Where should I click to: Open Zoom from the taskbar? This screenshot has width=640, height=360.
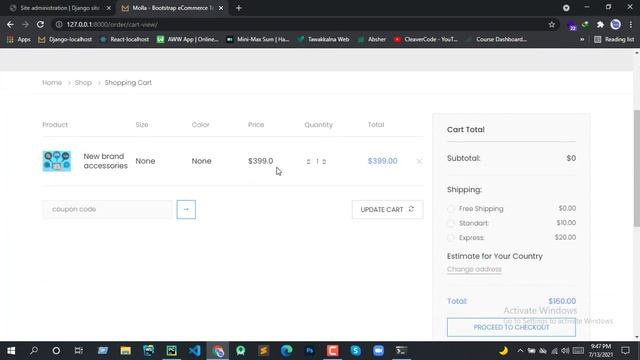(x=378, y=351)
